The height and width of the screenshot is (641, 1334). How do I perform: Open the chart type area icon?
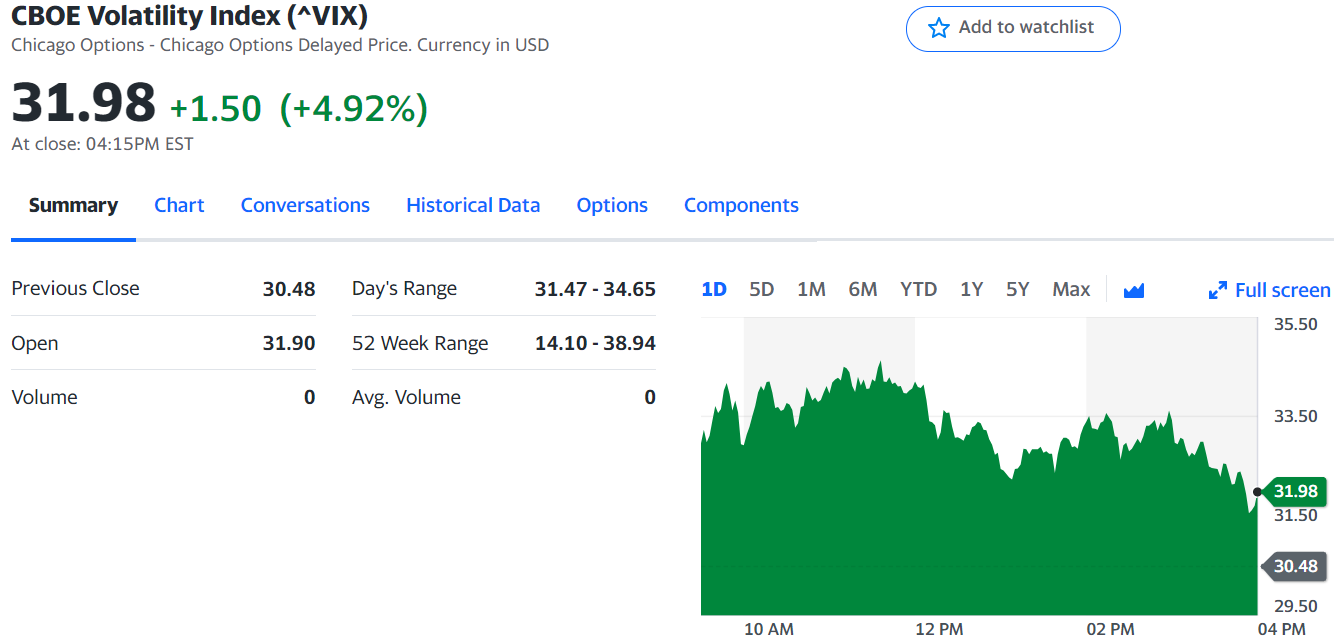[1133, 290]
